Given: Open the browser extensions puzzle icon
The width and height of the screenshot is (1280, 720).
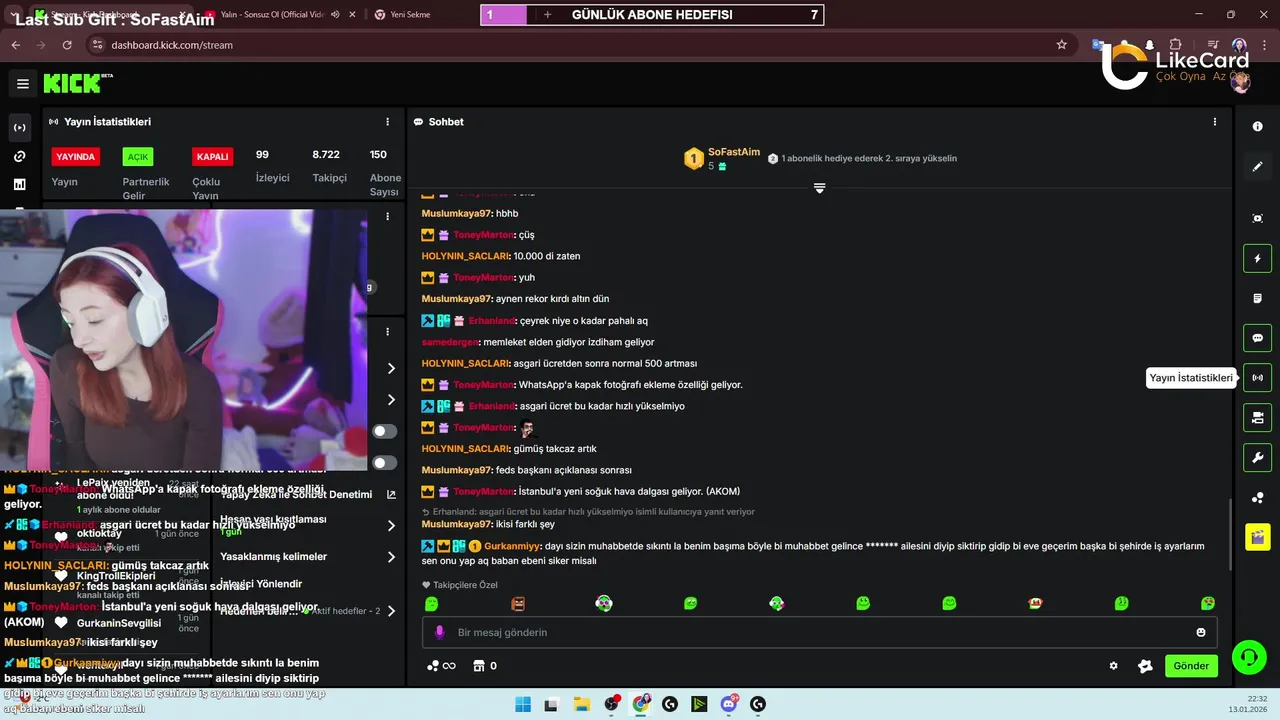Looking at the screenshot, I should coord(1176,45).
